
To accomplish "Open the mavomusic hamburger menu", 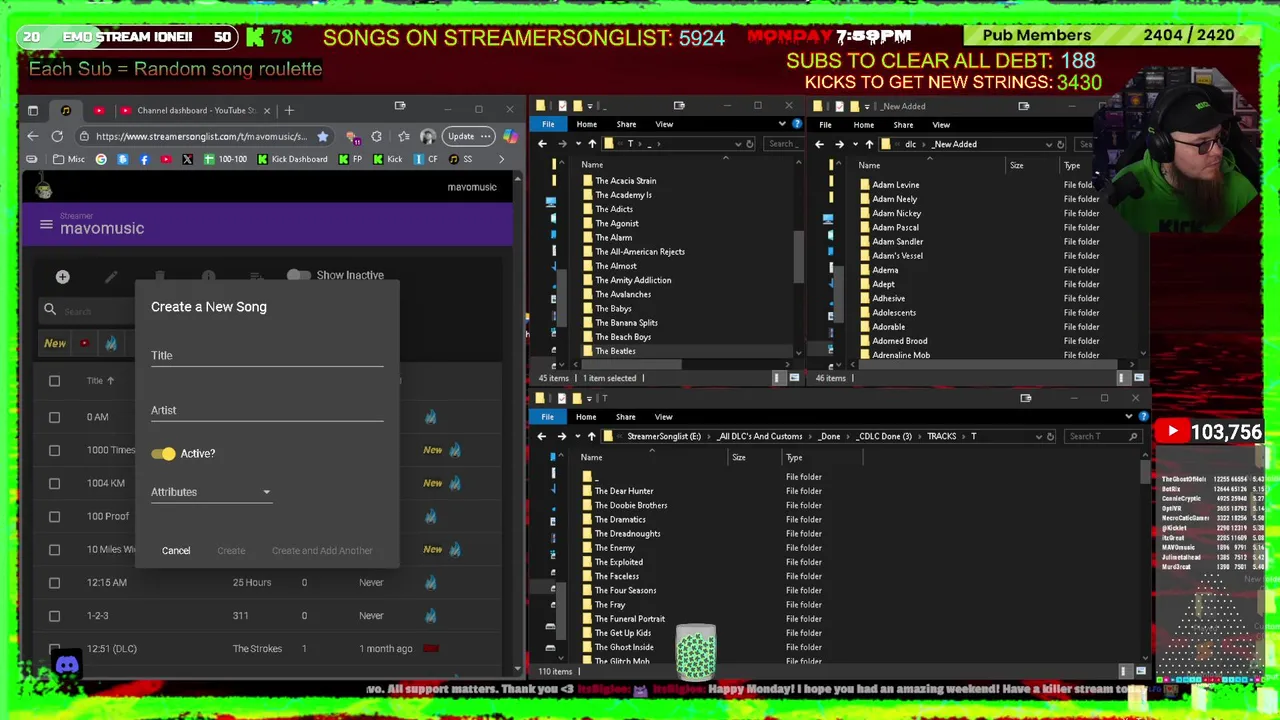I will [46, 225].
